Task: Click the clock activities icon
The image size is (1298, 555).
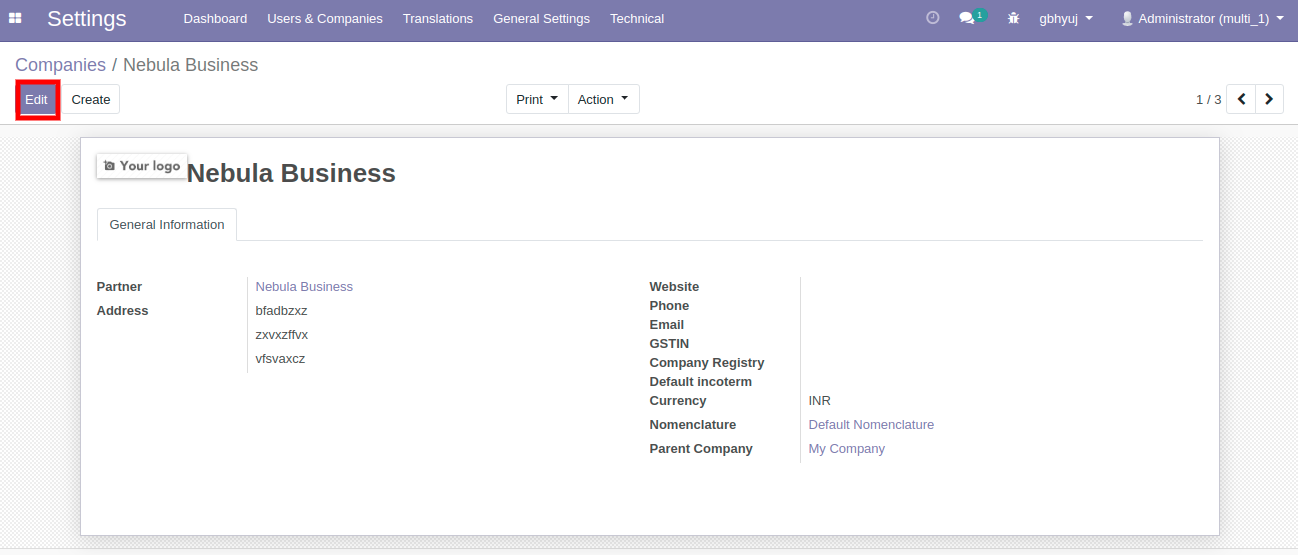Action: (932, 18)
